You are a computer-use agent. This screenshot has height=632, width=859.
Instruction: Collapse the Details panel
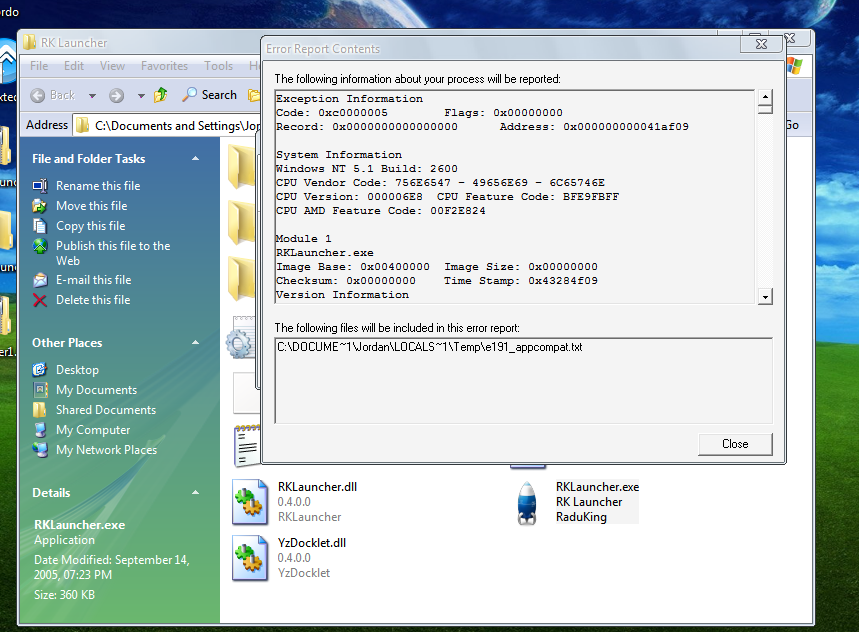(195, 492)
